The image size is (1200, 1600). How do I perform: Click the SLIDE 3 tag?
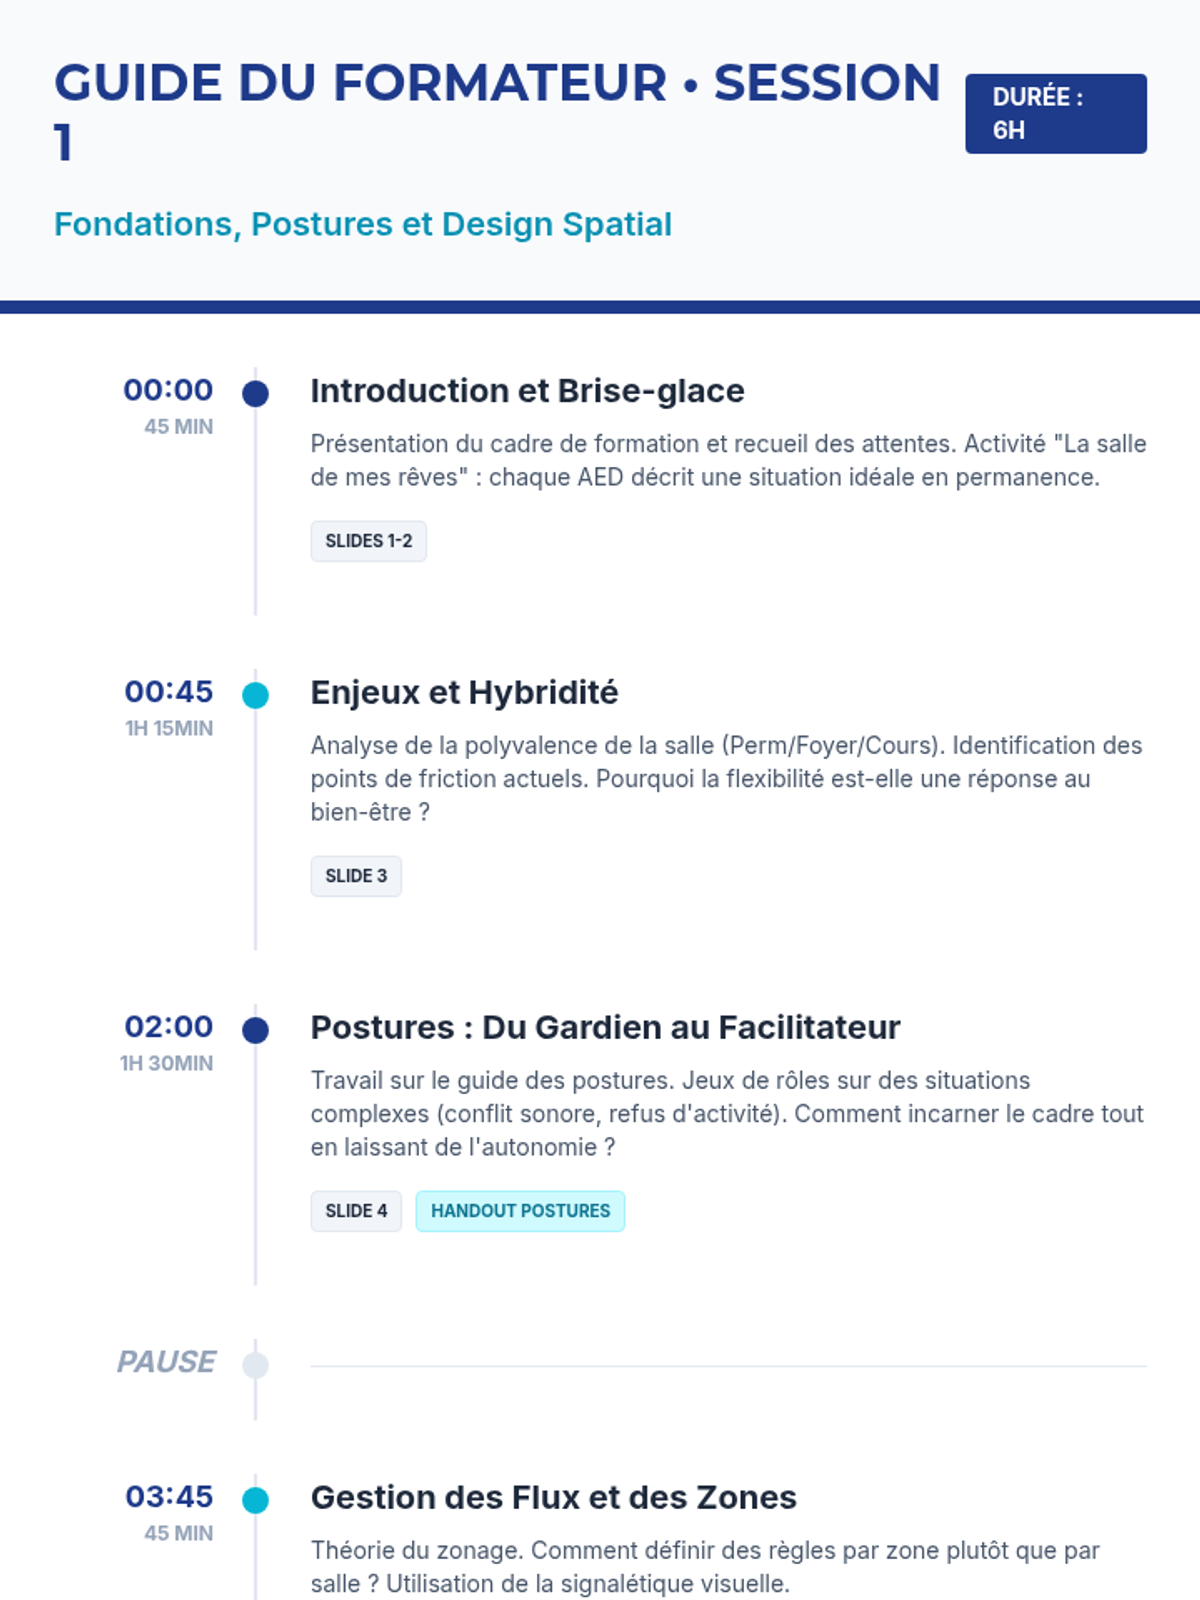[x=355, y=876]
